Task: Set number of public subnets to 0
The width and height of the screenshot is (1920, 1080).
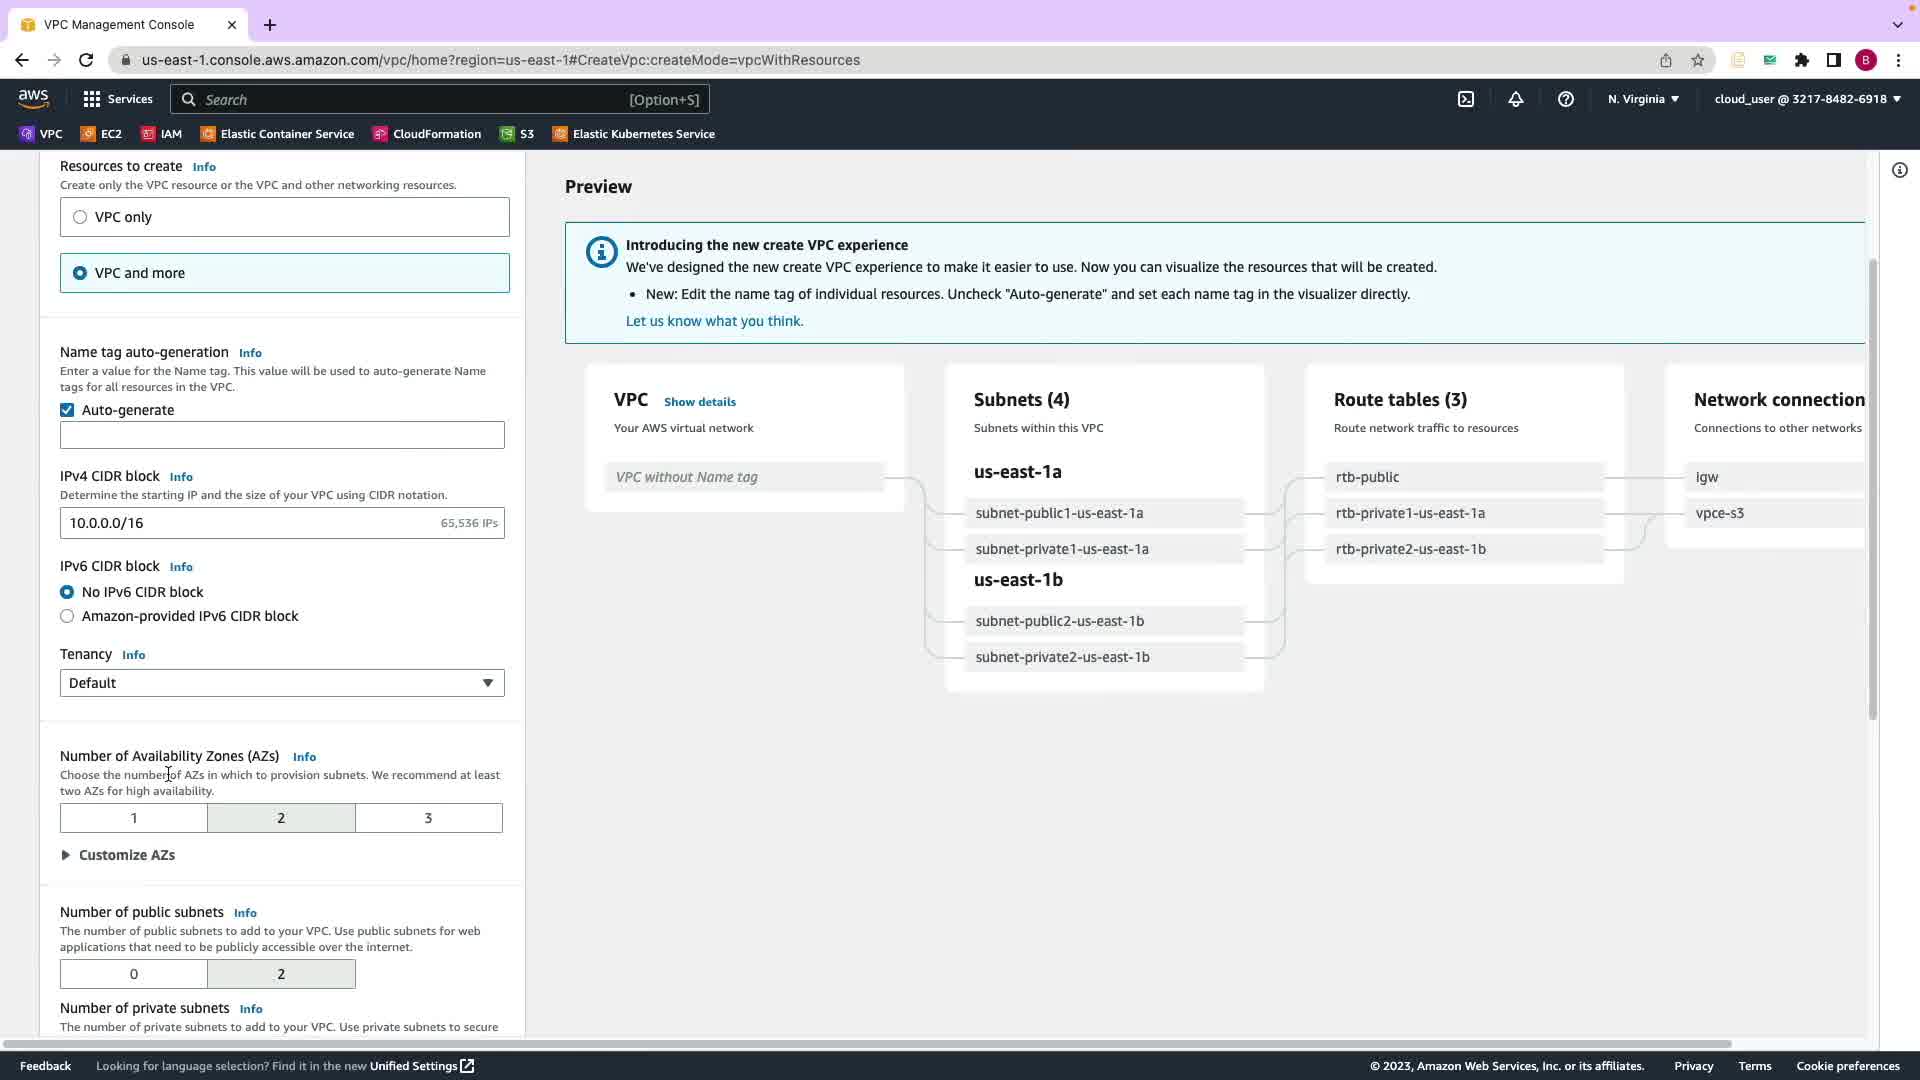Action: [134, 974]
